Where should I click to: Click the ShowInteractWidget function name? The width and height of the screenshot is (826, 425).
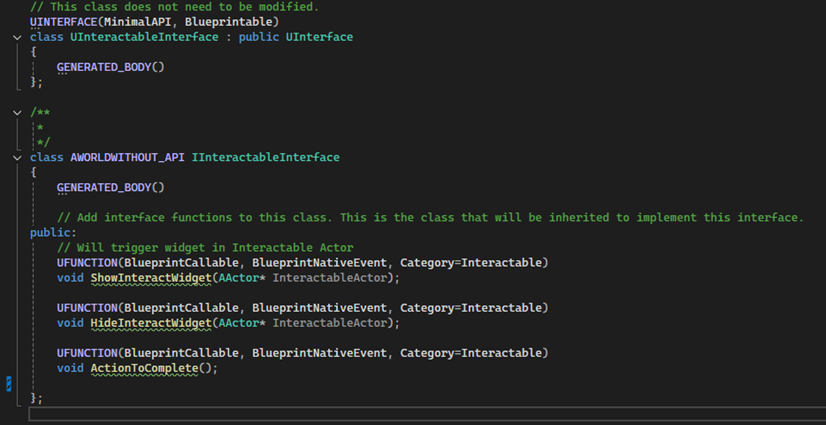151,278
